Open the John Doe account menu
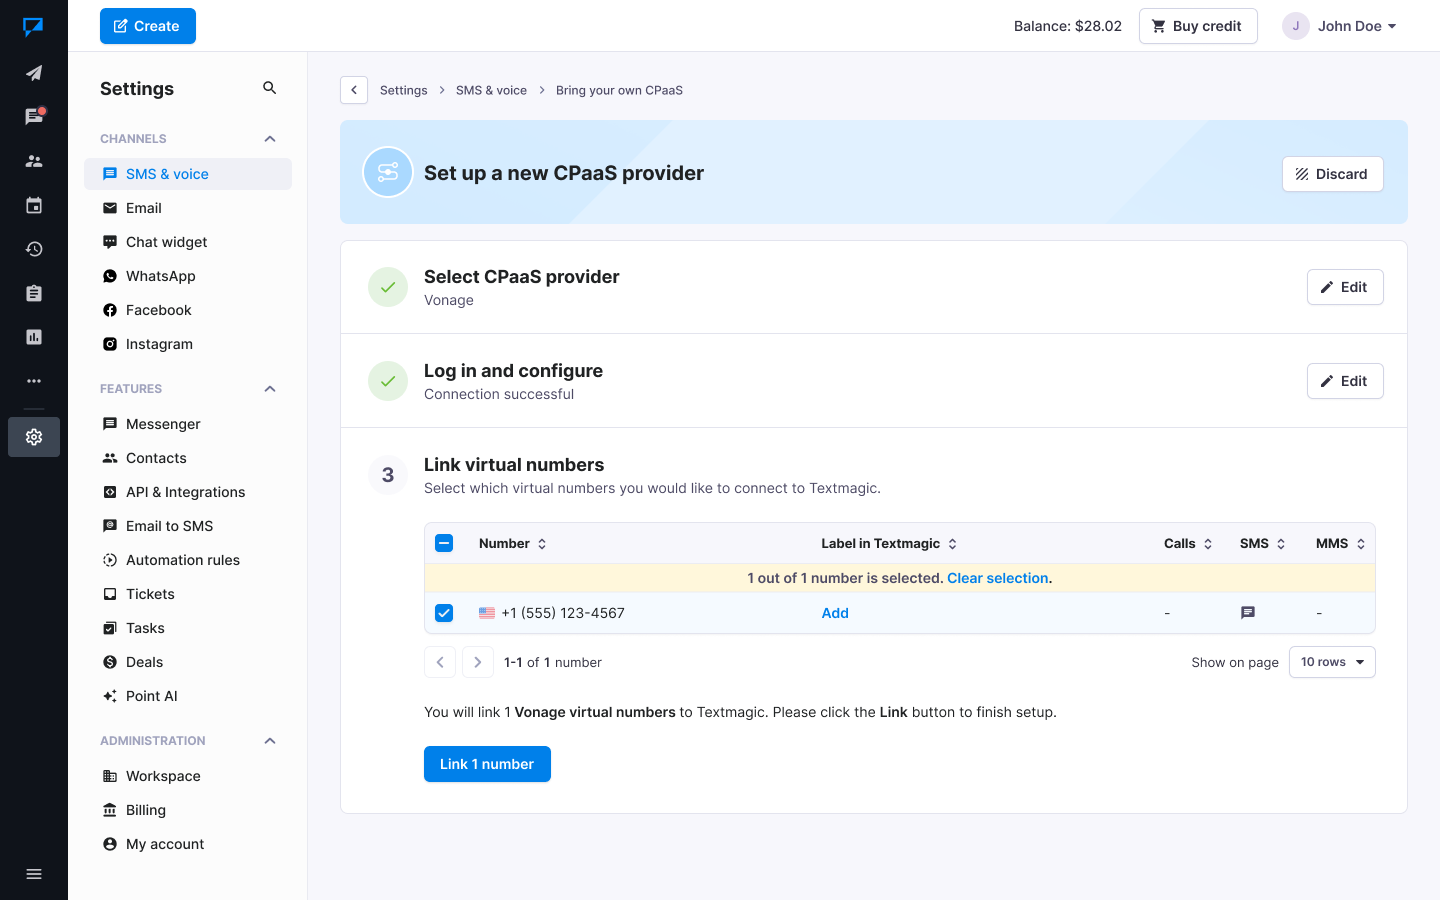1440x900 pixels. point(1340,26)
